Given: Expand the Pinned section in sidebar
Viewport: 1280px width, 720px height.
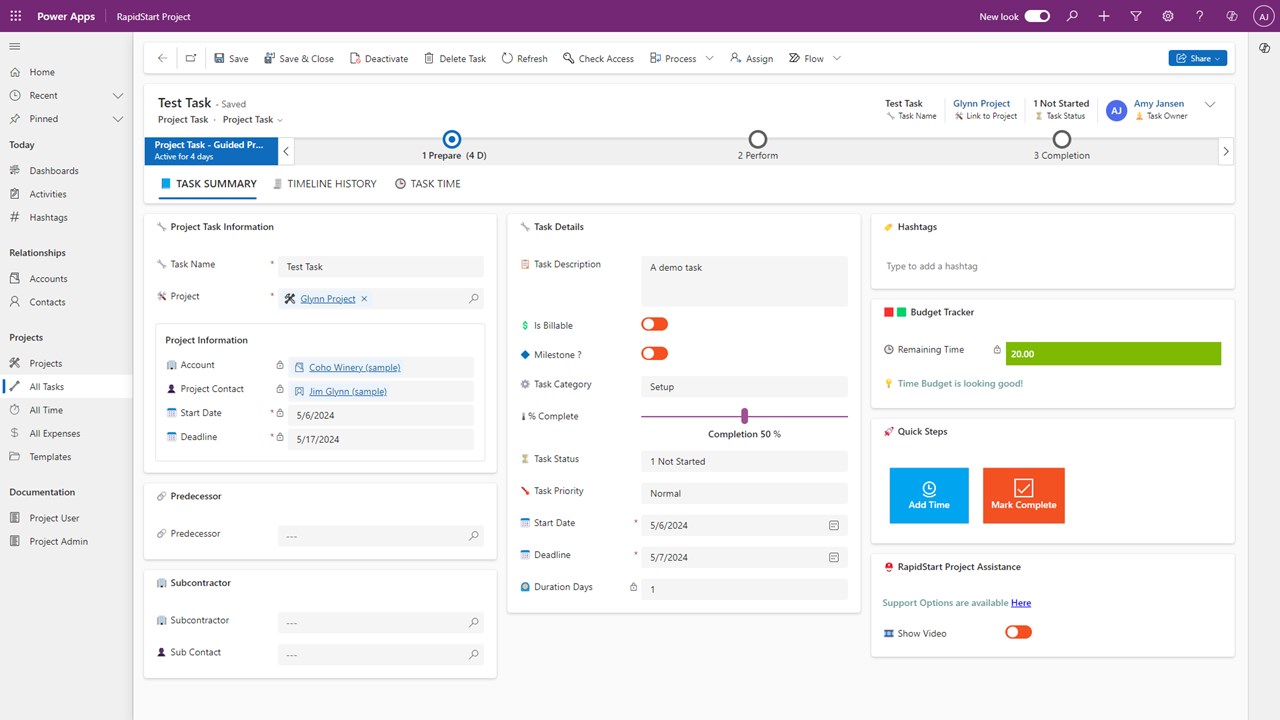Looking at the screenshot, I should (118, 118).
